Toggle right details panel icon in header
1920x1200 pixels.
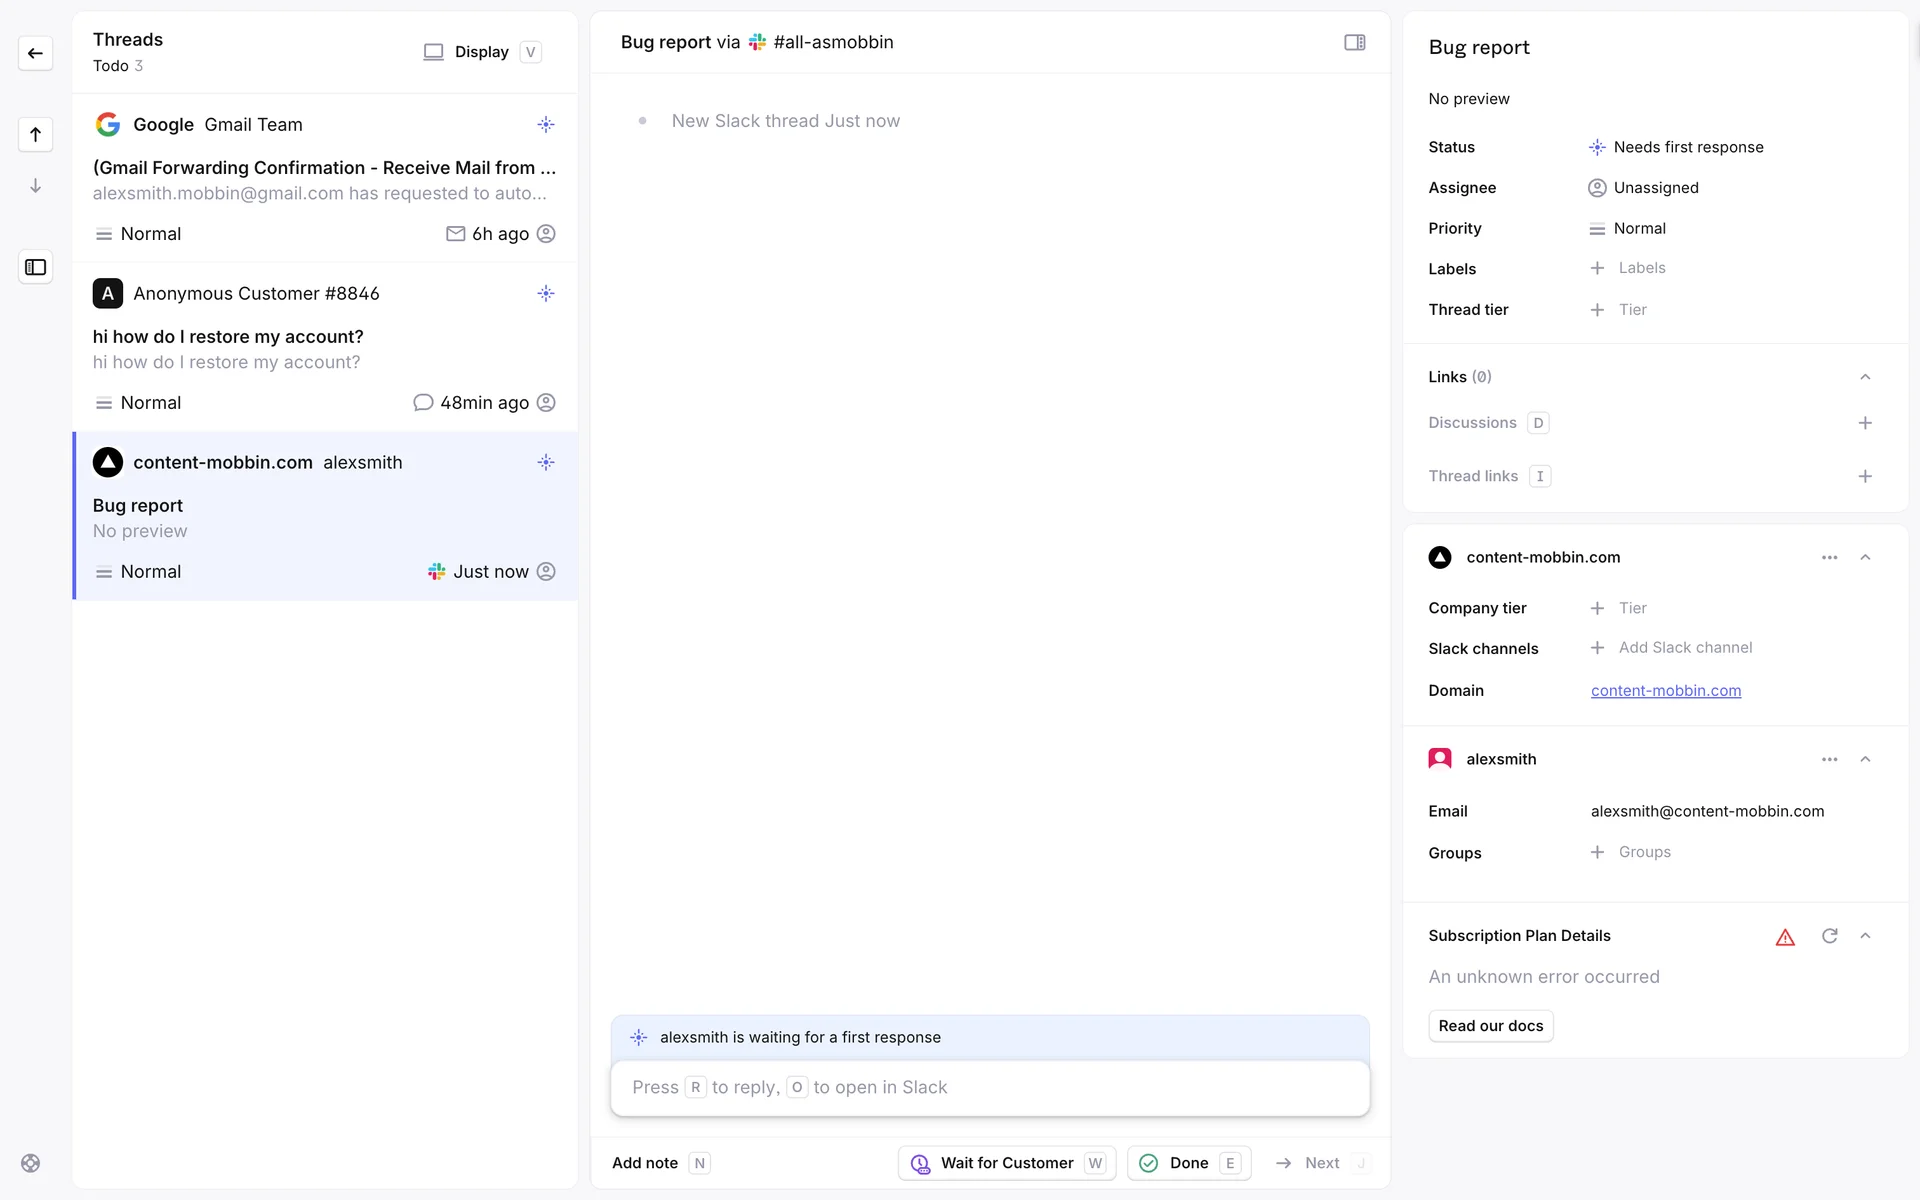point(1354,42)
